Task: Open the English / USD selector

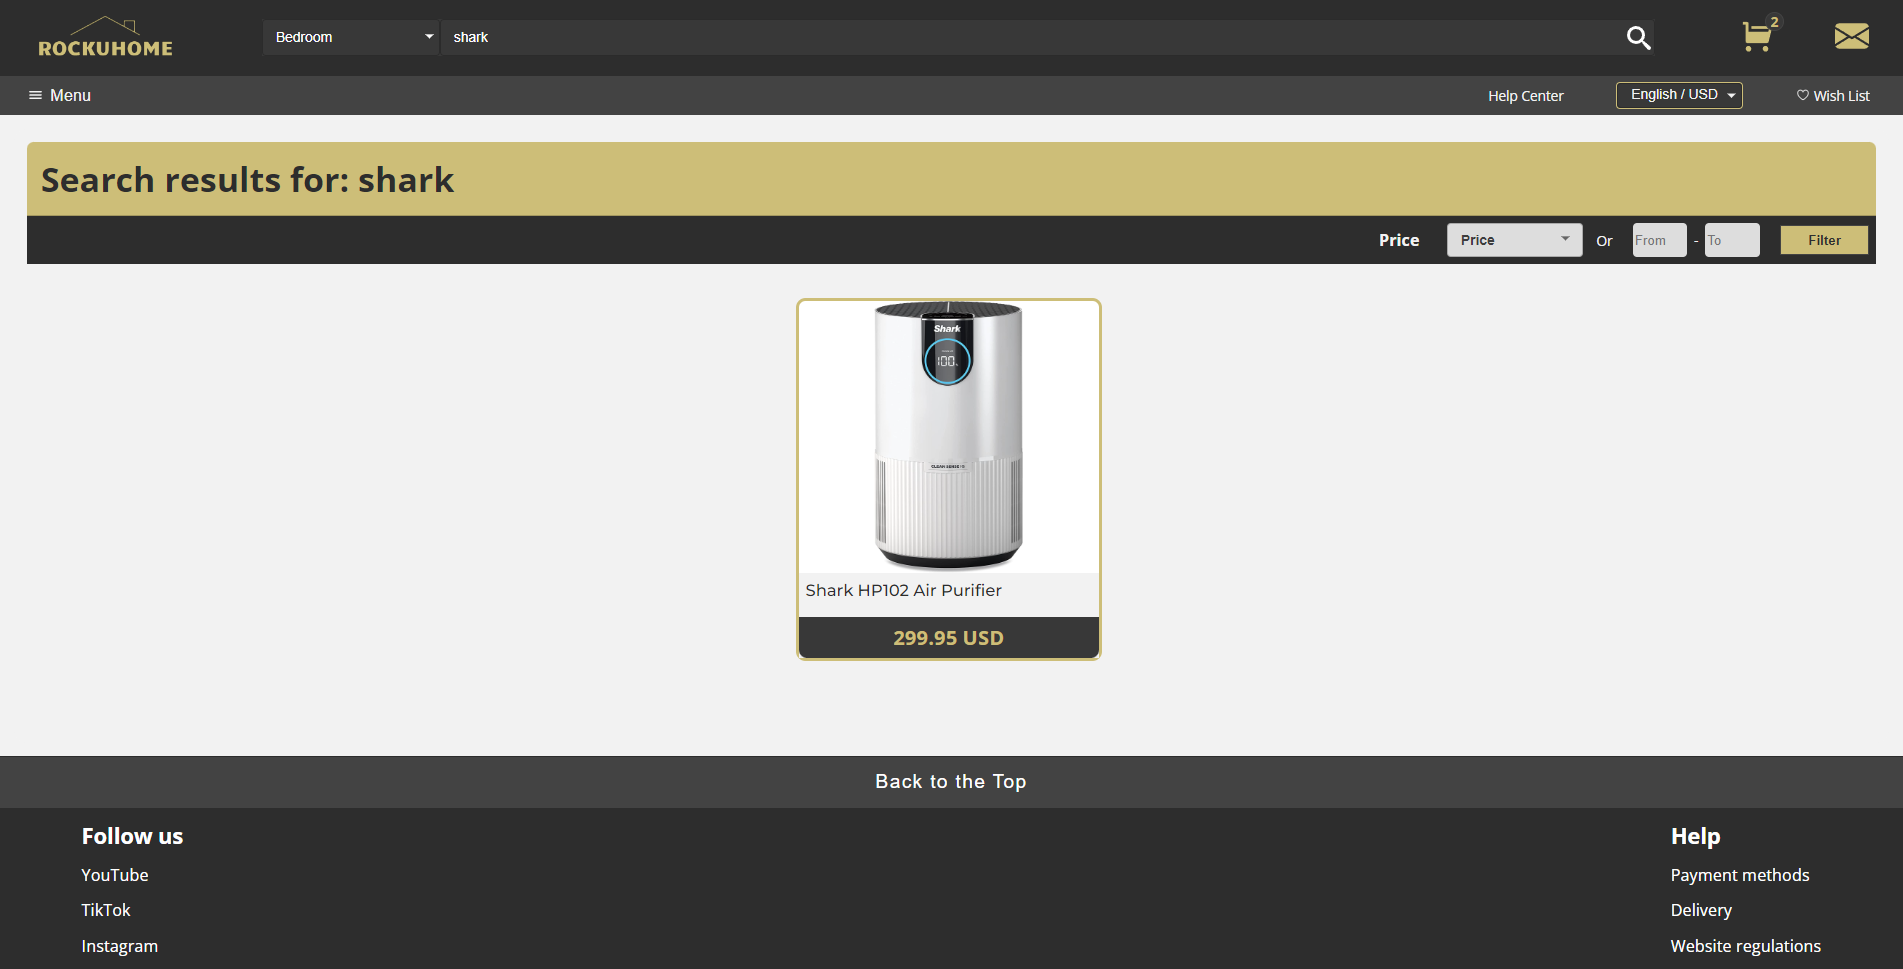Action: click(x=1679, y=94)
